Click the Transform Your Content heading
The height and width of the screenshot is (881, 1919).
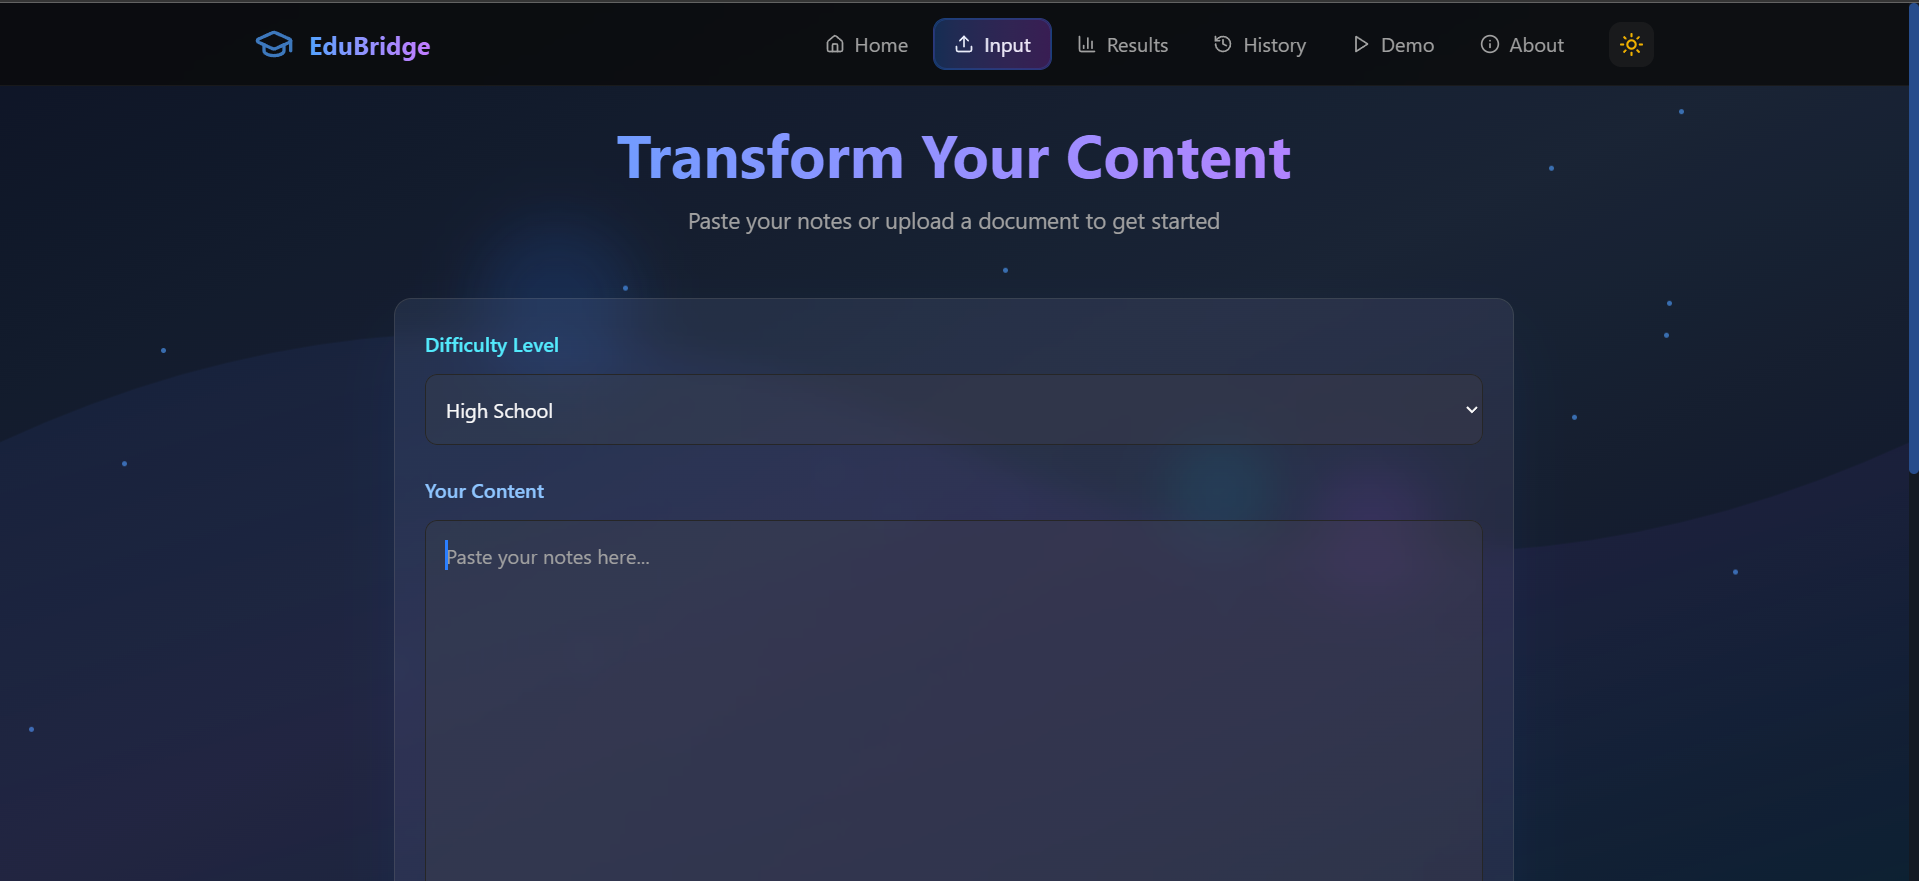954,158
